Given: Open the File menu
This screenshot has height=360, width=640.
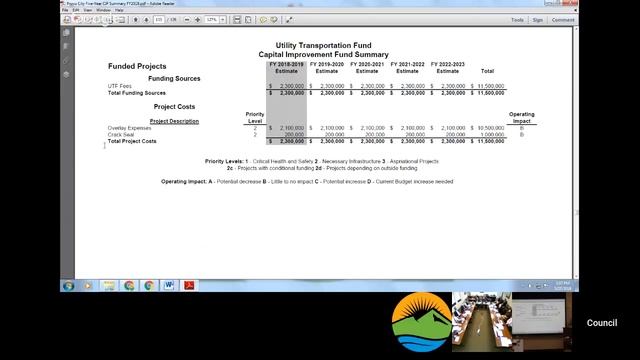Looking at the screenshot, I should (65, 10).
